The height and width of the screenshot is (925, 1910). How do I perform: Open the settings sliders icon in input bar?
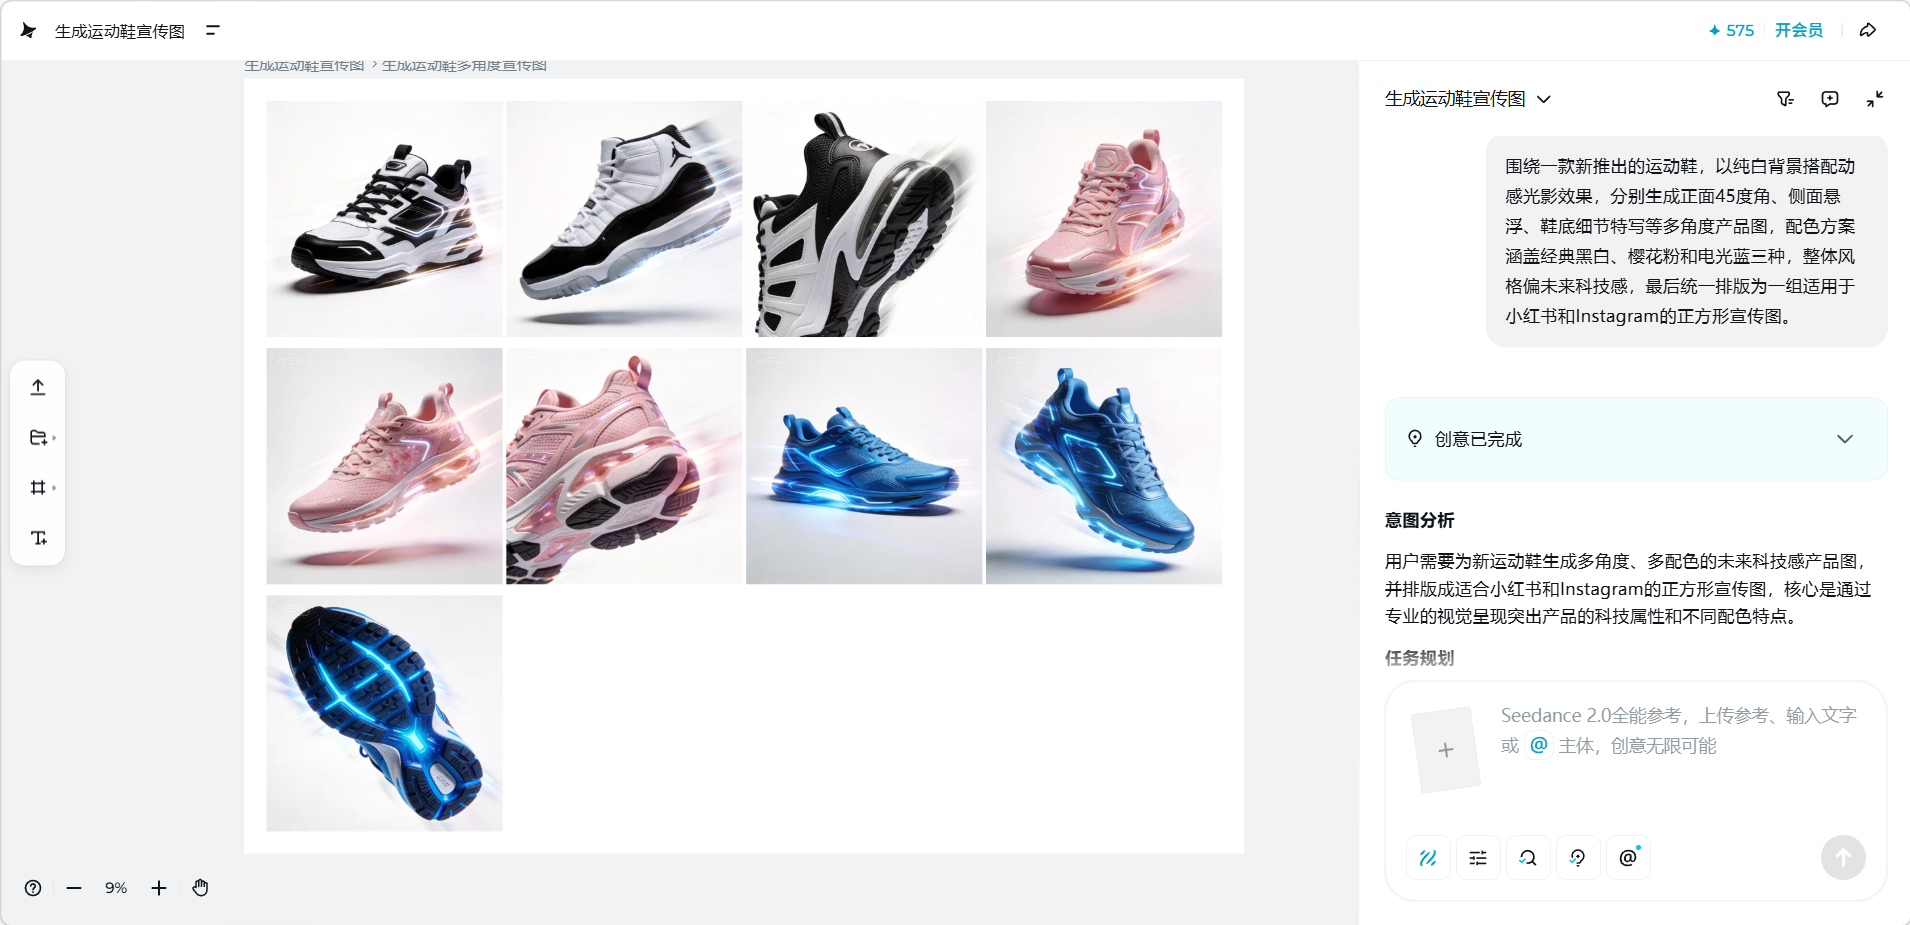1478,858
